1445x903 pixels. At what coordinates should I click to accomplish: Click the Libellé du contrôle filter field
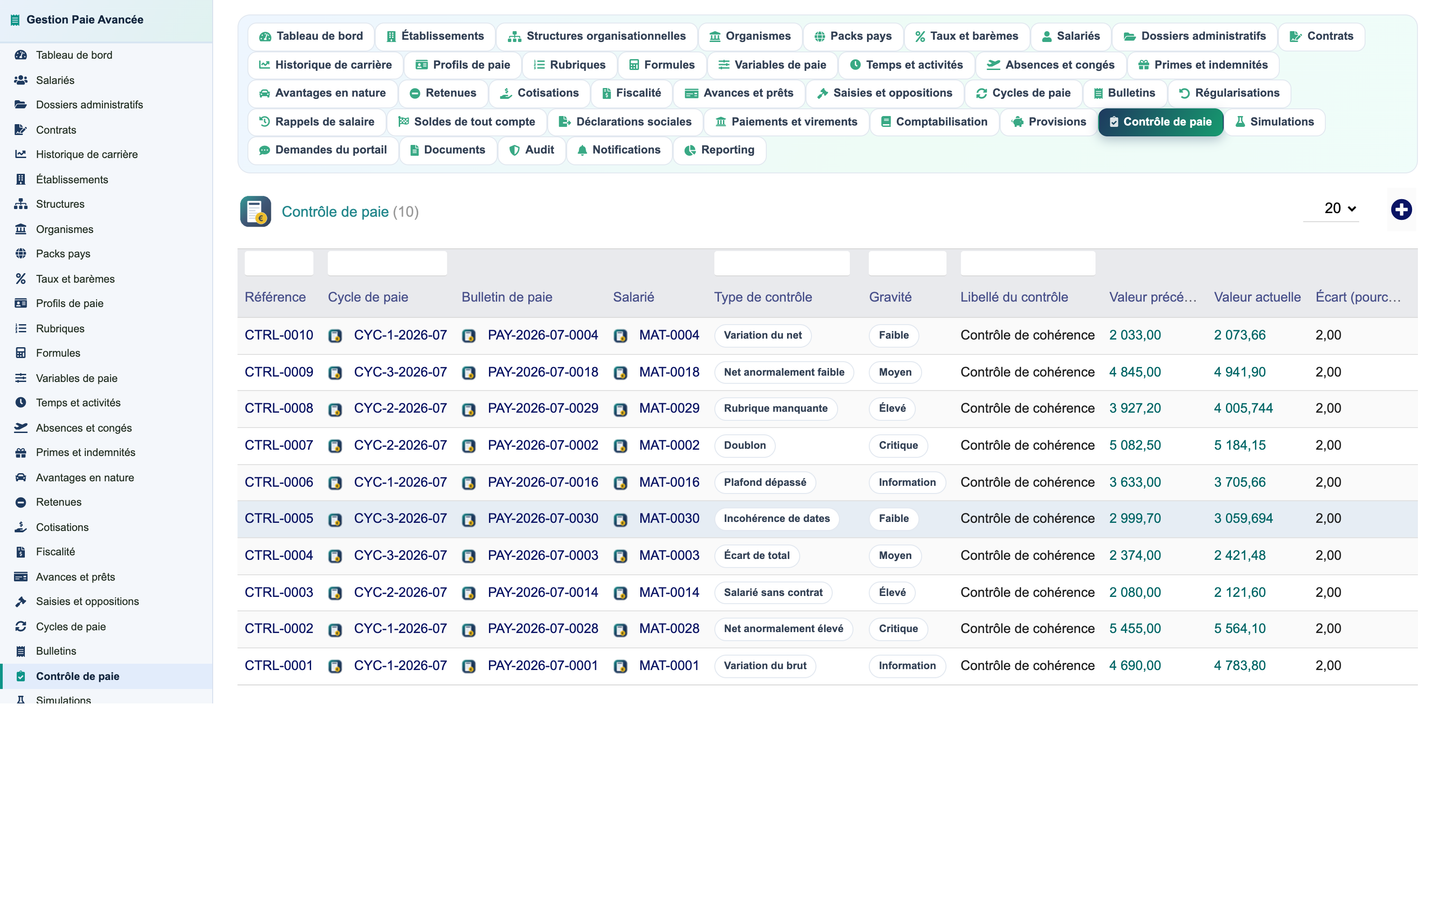pyautogui.click(x=1028, y=263)
